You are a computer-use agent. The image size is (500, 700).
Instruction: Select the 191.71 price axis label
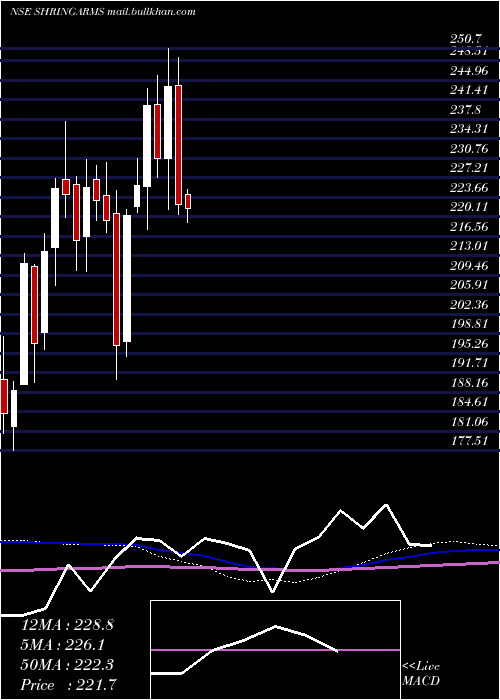(x=470, y=363)
